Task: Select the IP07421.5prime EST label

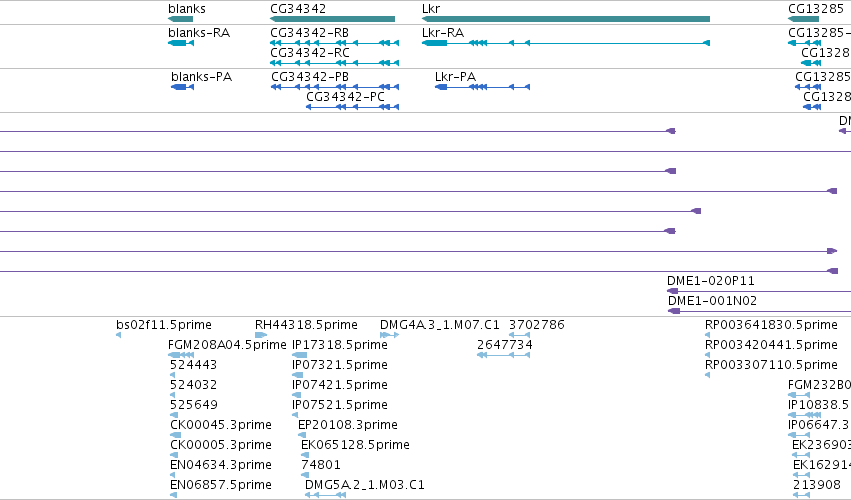Action: (x=340, y=385)
